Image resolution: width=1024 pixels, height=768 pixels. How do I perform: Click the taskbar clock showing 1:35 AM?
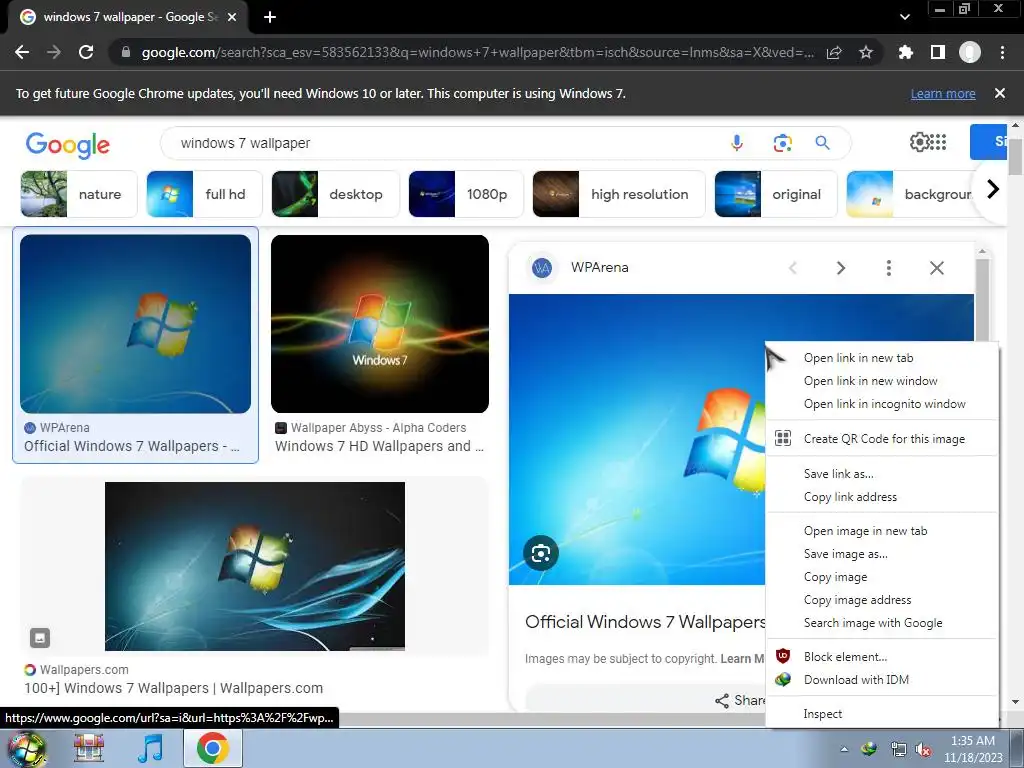click(972, 749)
